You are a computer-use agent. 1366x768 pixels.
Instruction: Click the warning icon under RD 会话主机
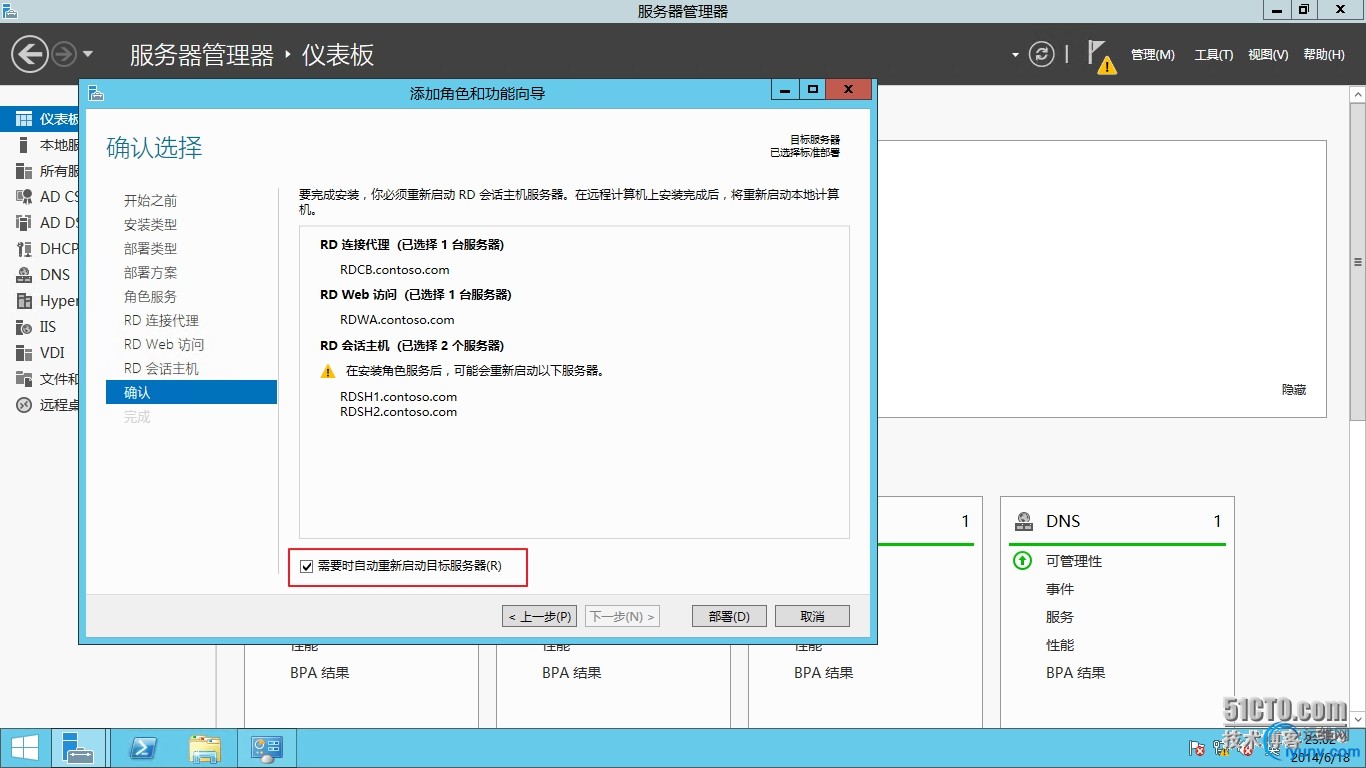[328, 371]
